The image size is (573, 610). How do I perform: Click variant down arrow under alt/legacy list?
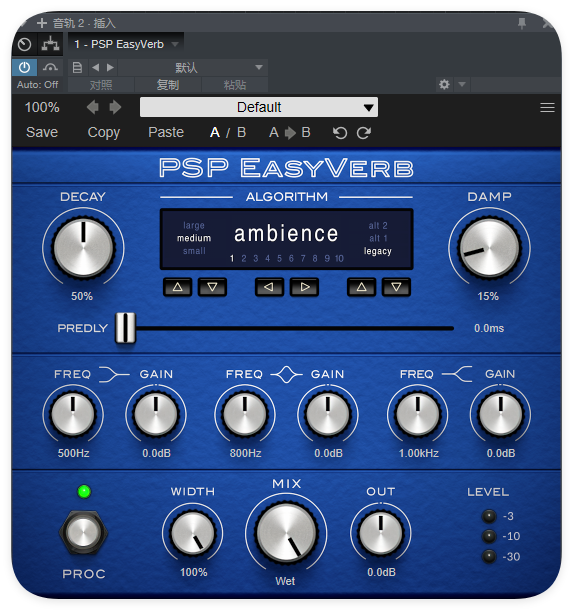point(396,287)
